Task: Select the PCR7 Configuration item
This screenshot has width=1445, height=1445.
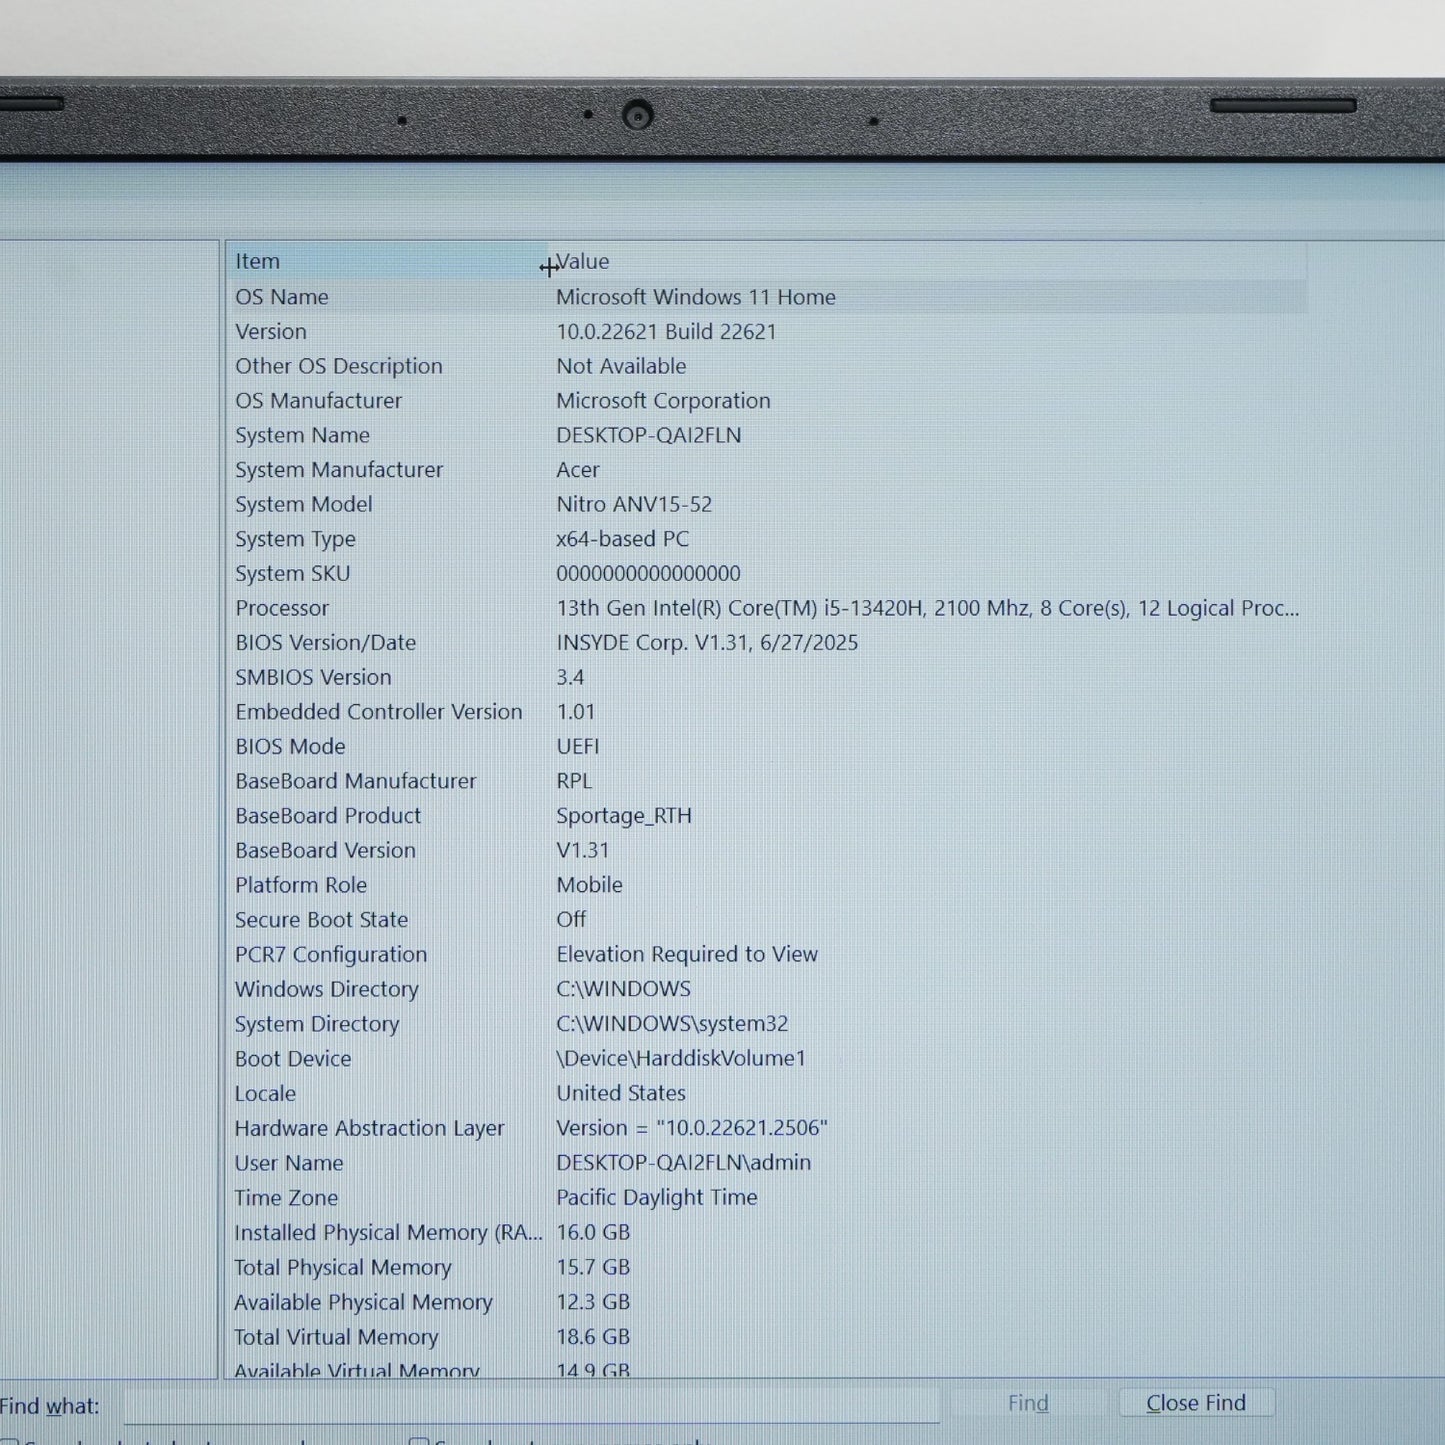Action: (x=331, y=955)
